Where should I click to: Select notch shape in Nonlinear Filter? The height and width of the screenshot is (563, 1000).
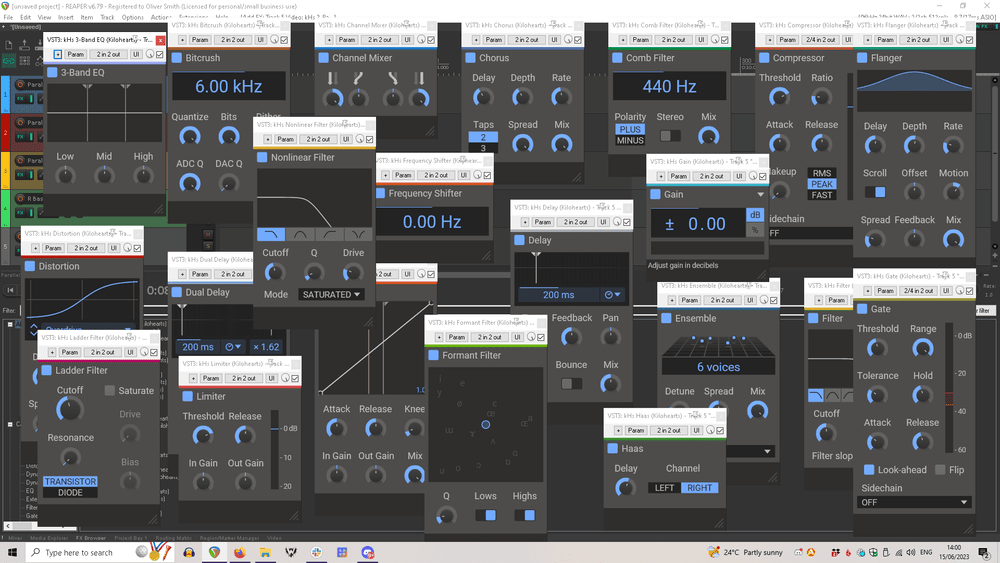(358, 234)
